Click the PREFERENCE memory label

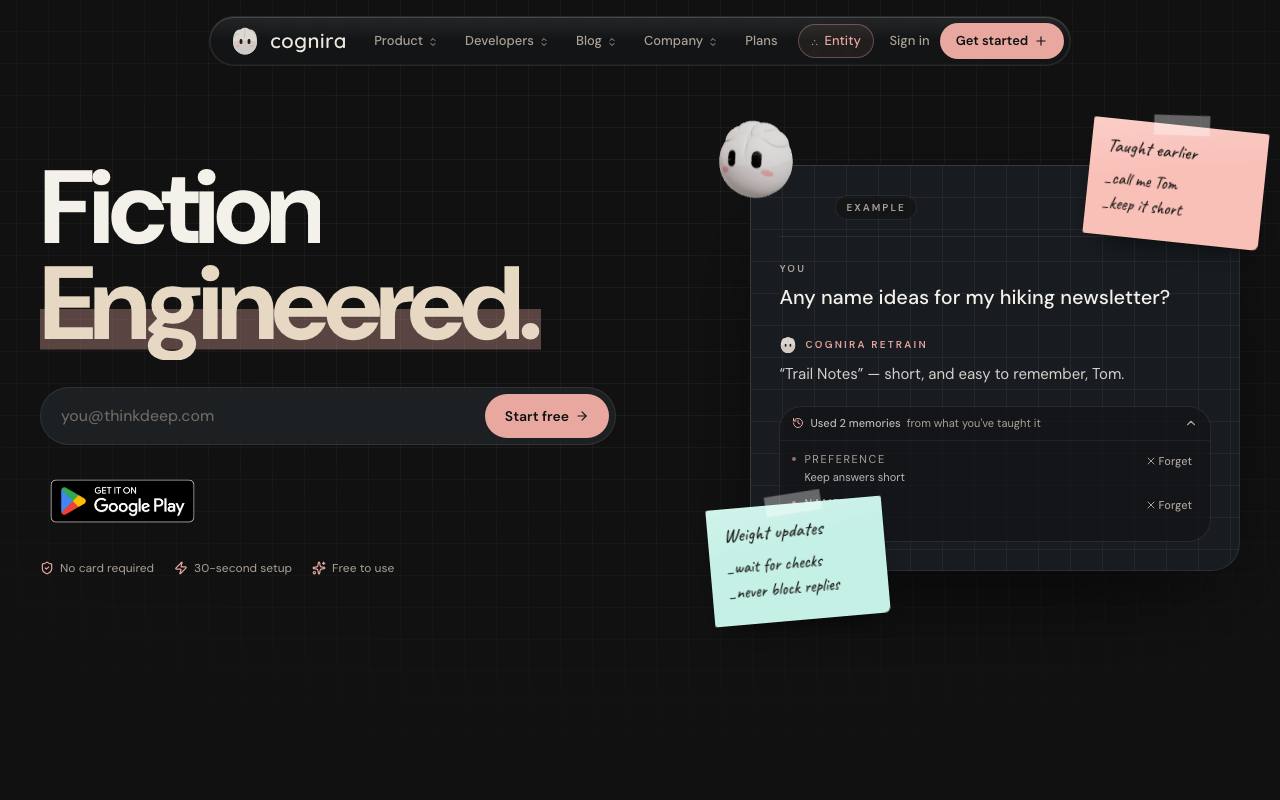845,459
